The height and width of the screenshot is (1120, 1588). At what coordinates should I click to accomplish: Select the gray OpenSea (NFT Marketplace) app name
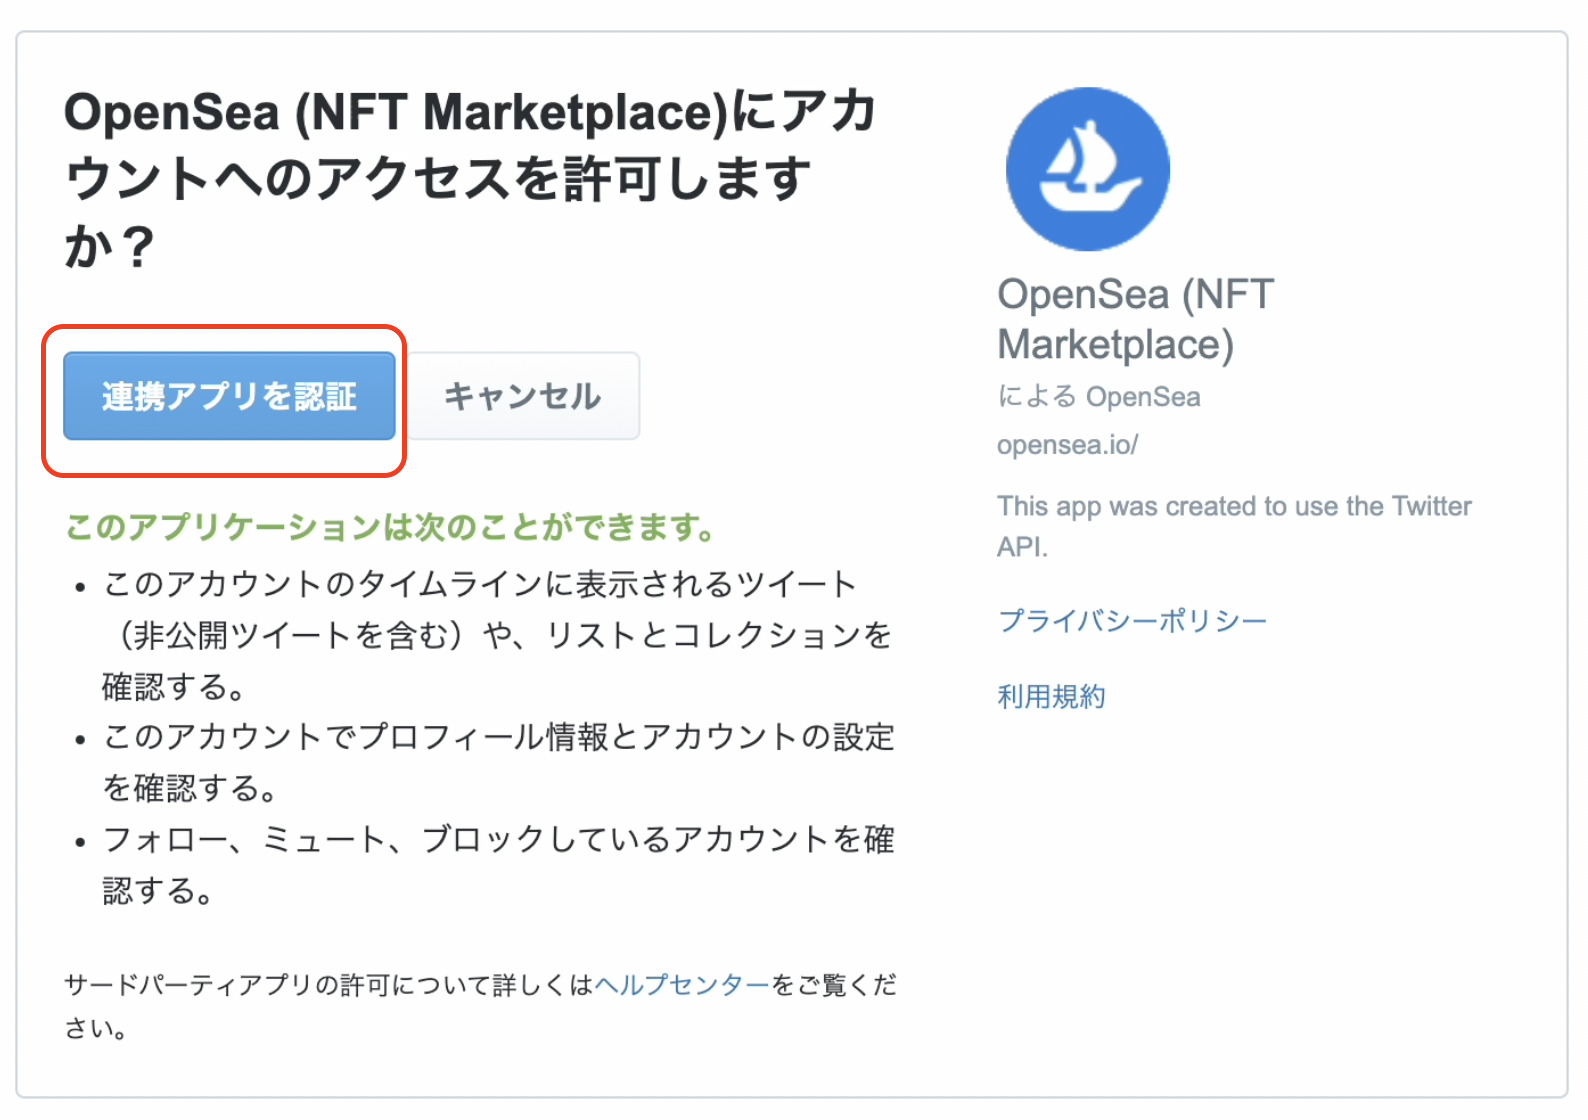tap(1135, 319)
